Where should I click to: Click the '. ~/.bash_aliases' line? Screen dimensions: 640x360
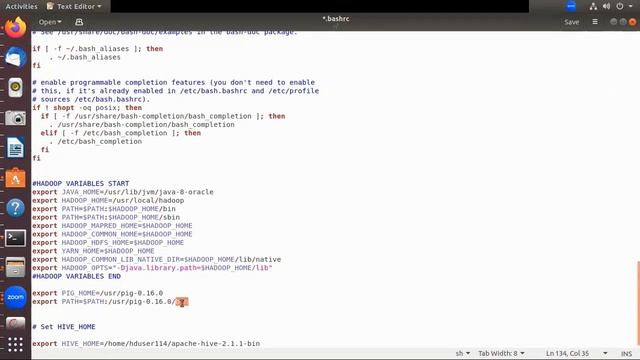click(85, 57)
